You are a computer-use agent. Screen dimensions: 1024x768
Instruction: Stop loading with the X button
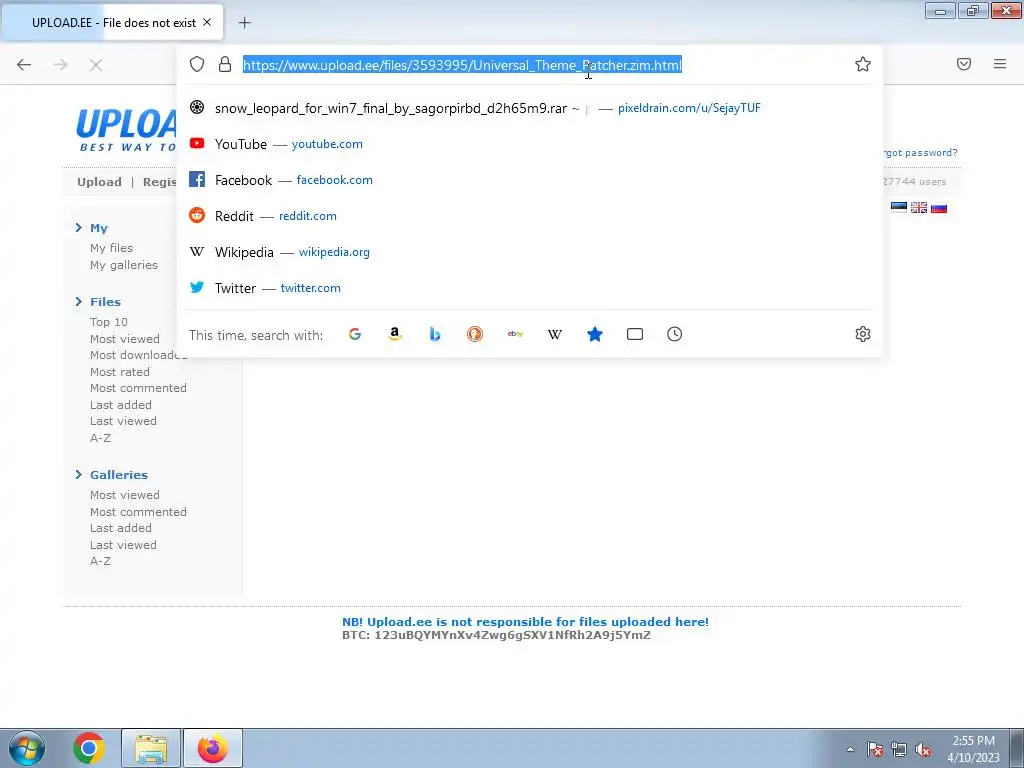[x=96, y=65]
